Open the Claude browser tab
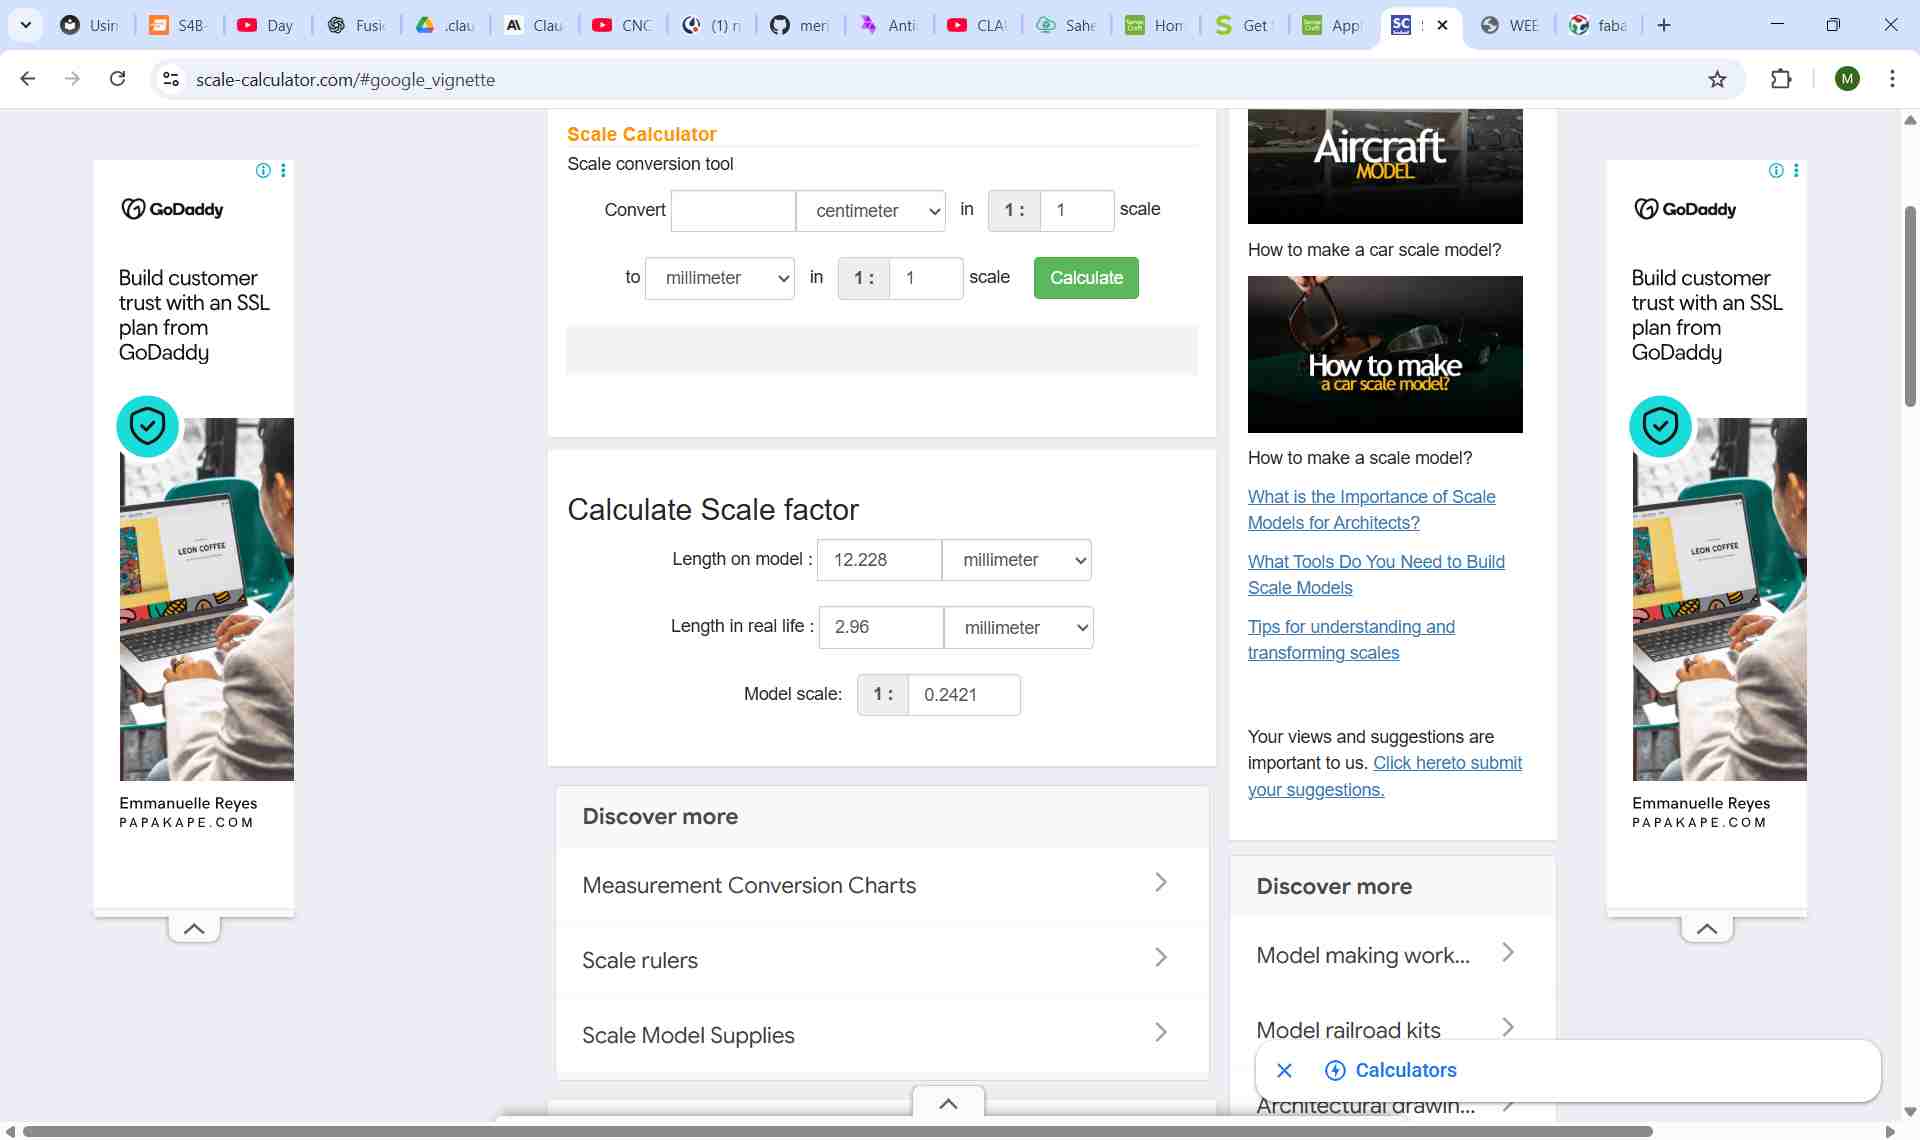Image resolution: width=1920 pixels, height=1140 pixels. tap(533, 25)
